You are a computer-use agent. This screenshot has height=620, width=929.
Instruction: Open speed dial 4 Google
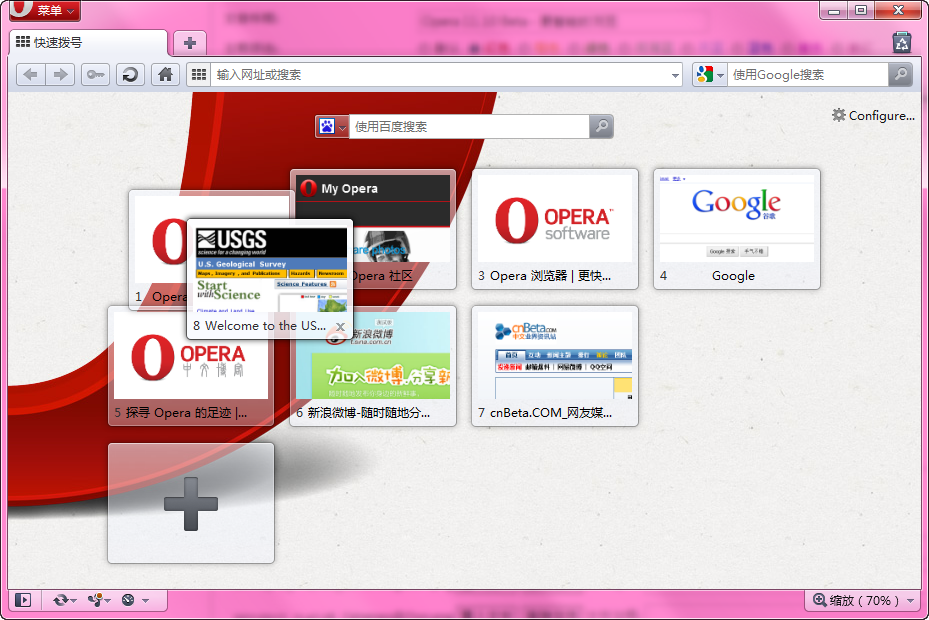click(736, 229)
